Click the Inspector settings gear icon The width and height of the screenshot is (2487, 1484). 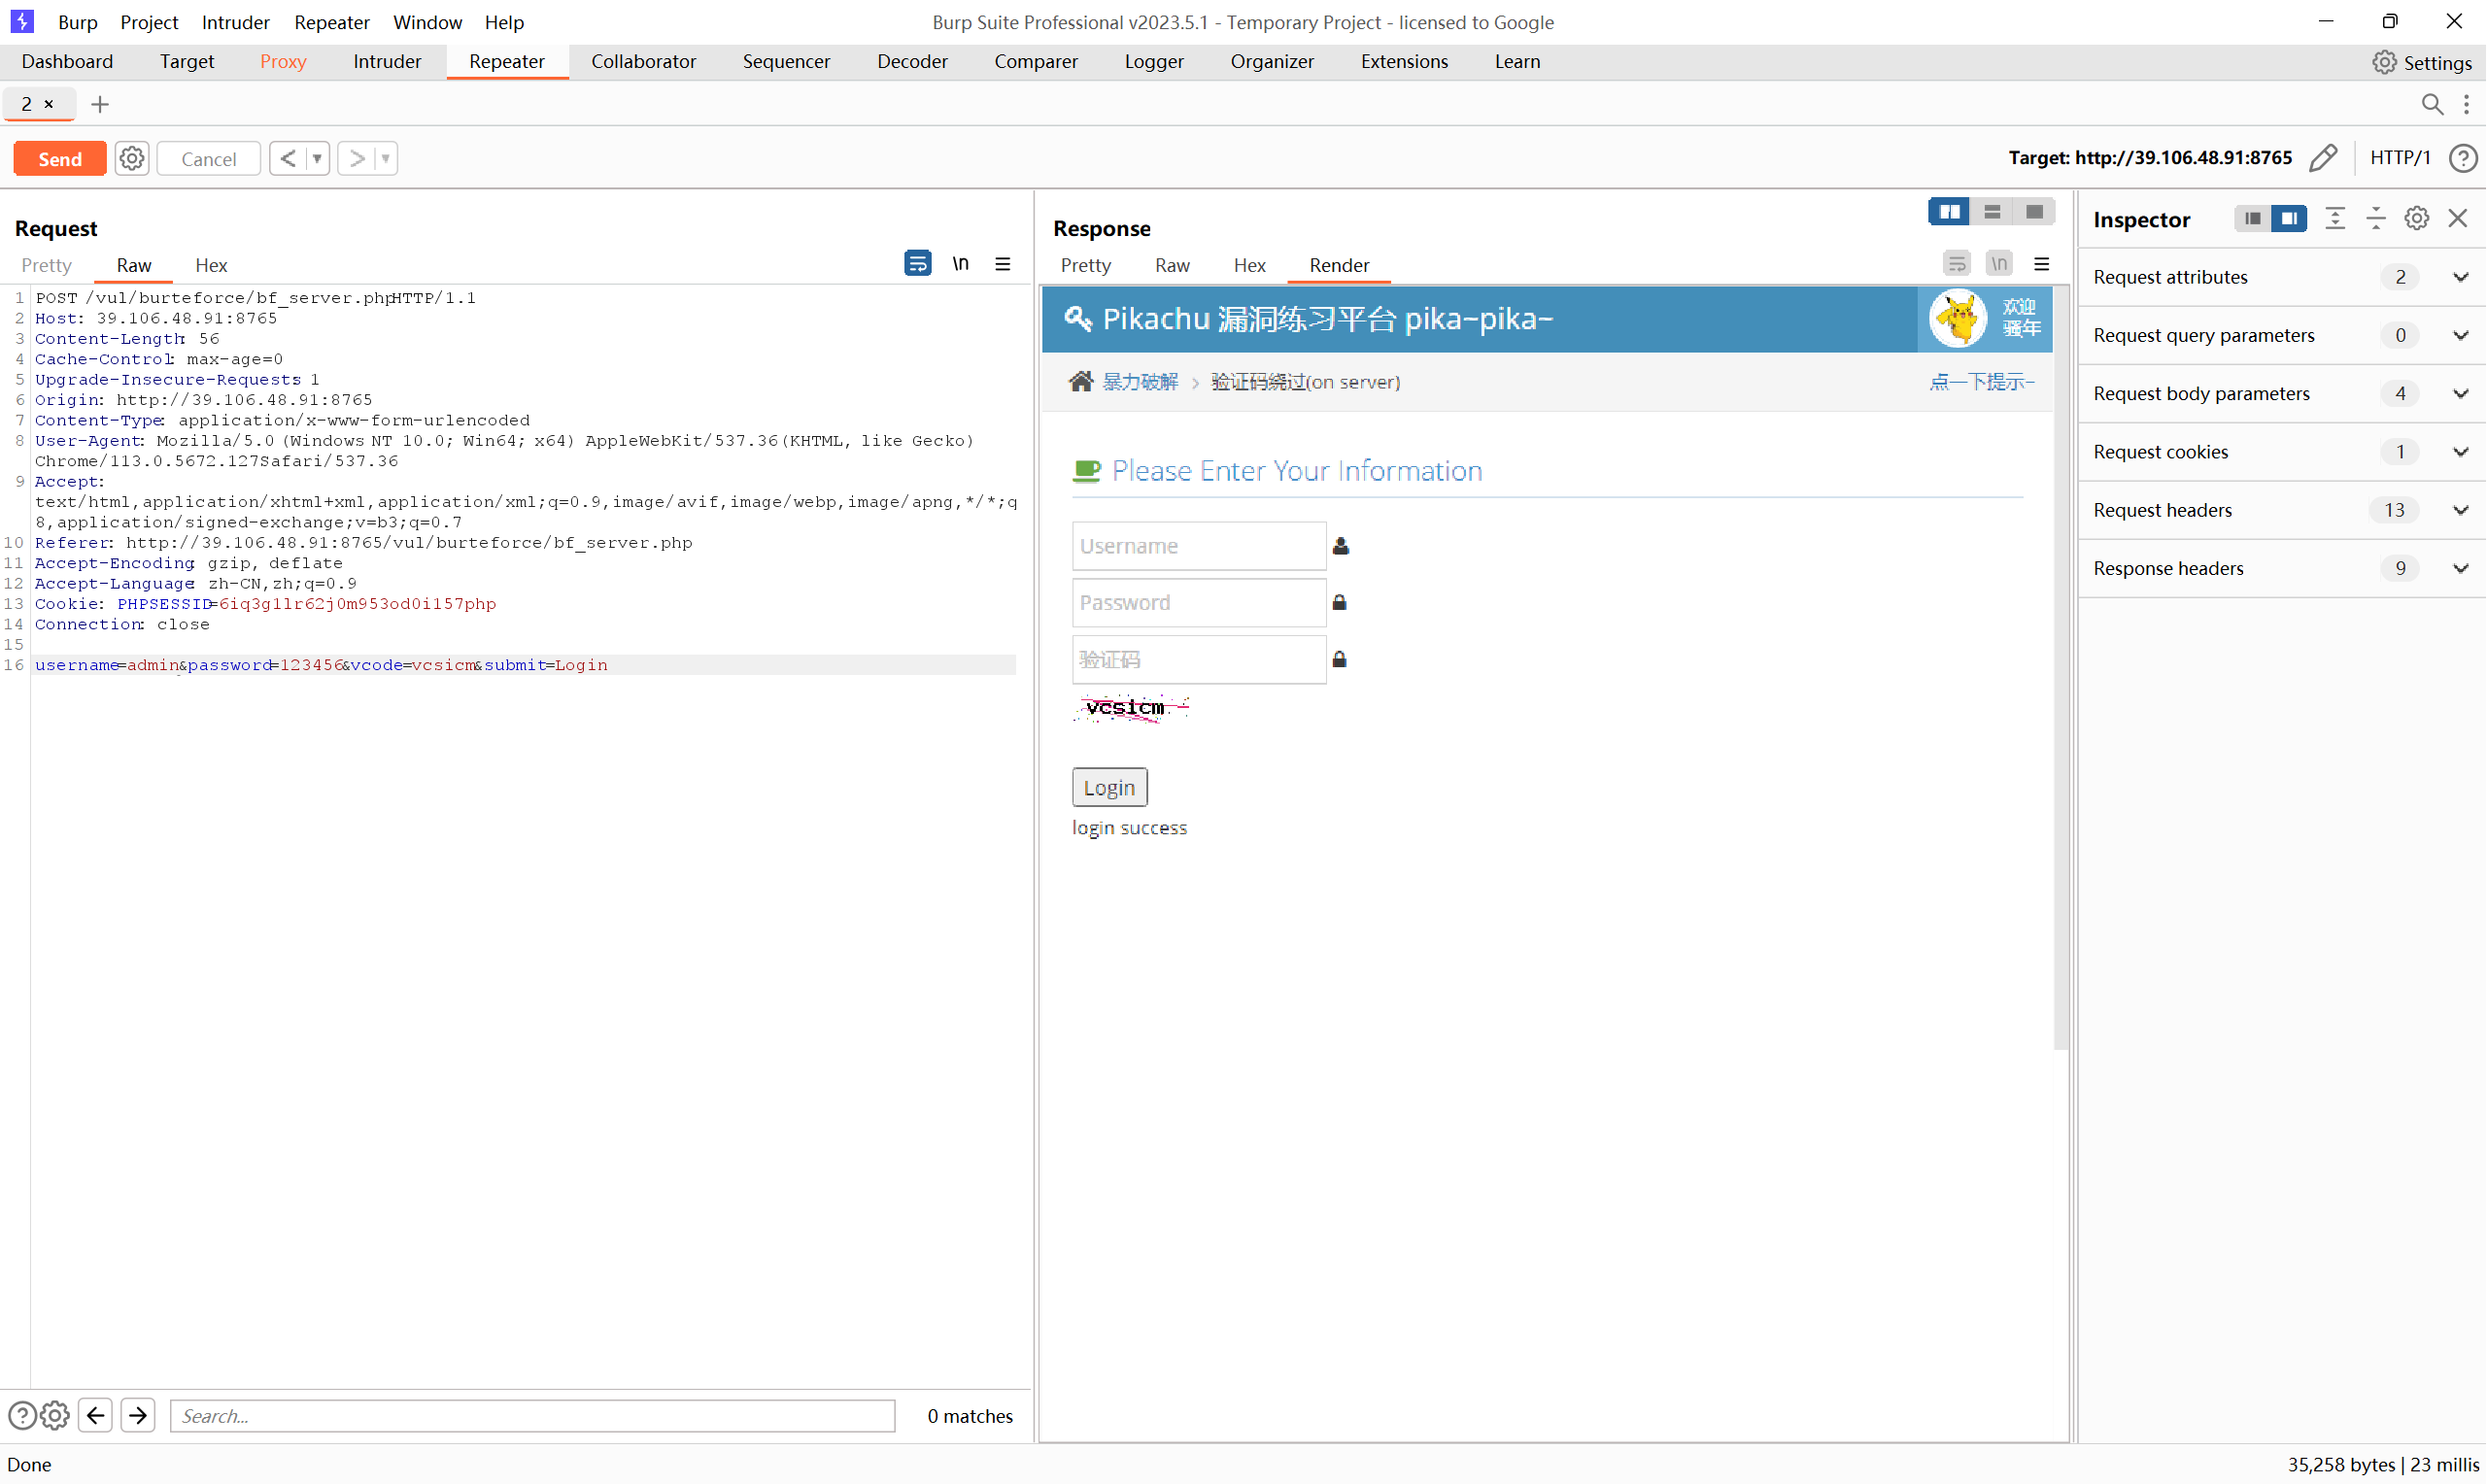[x=2416, y=219]
